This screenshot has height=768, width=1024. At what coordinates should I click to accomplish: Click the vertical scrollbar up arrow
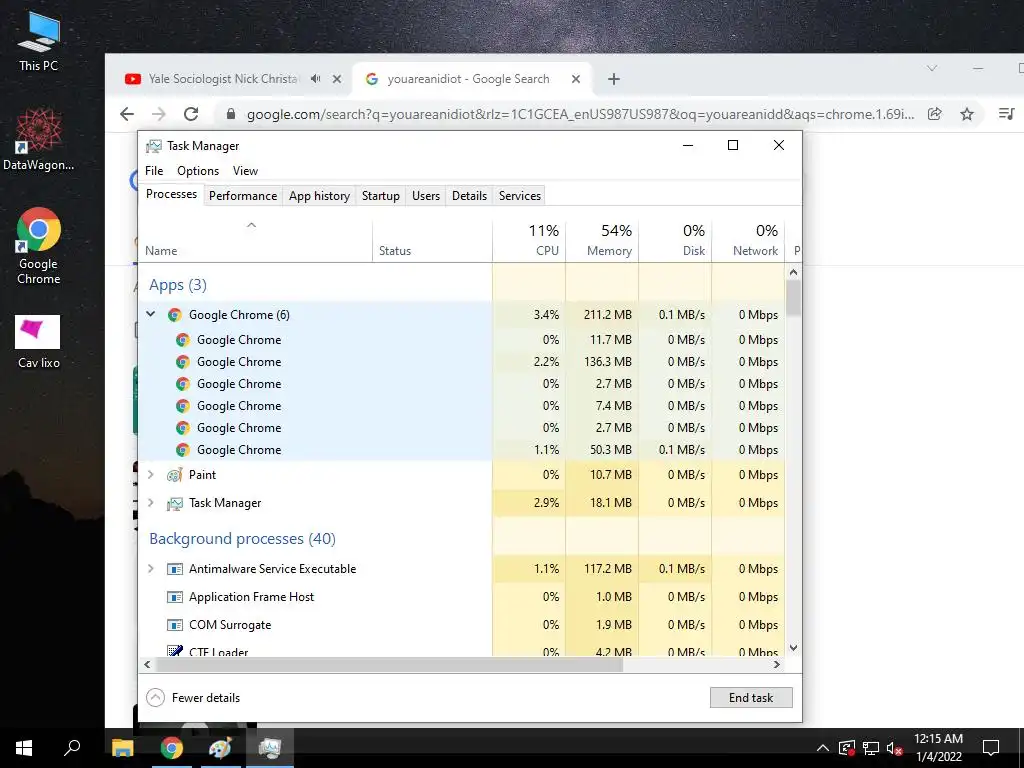tap(793, 272)
